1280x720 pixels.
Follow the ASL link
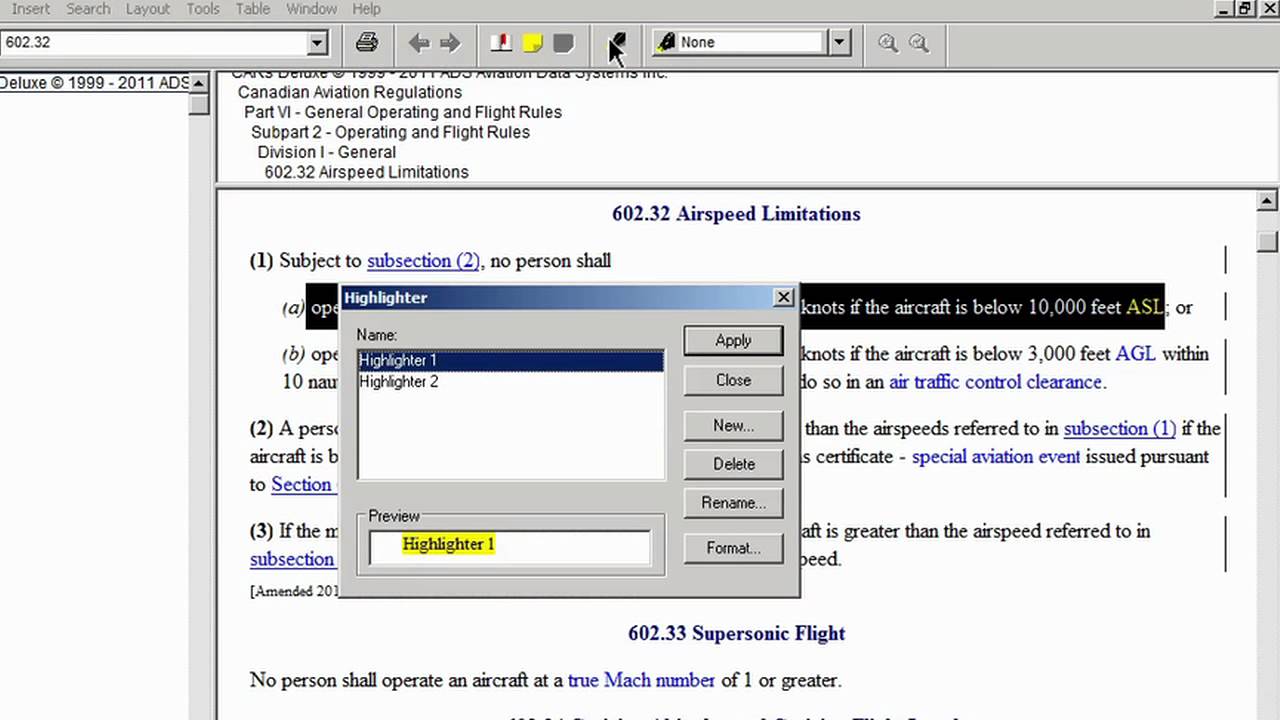click(1144, 307)
